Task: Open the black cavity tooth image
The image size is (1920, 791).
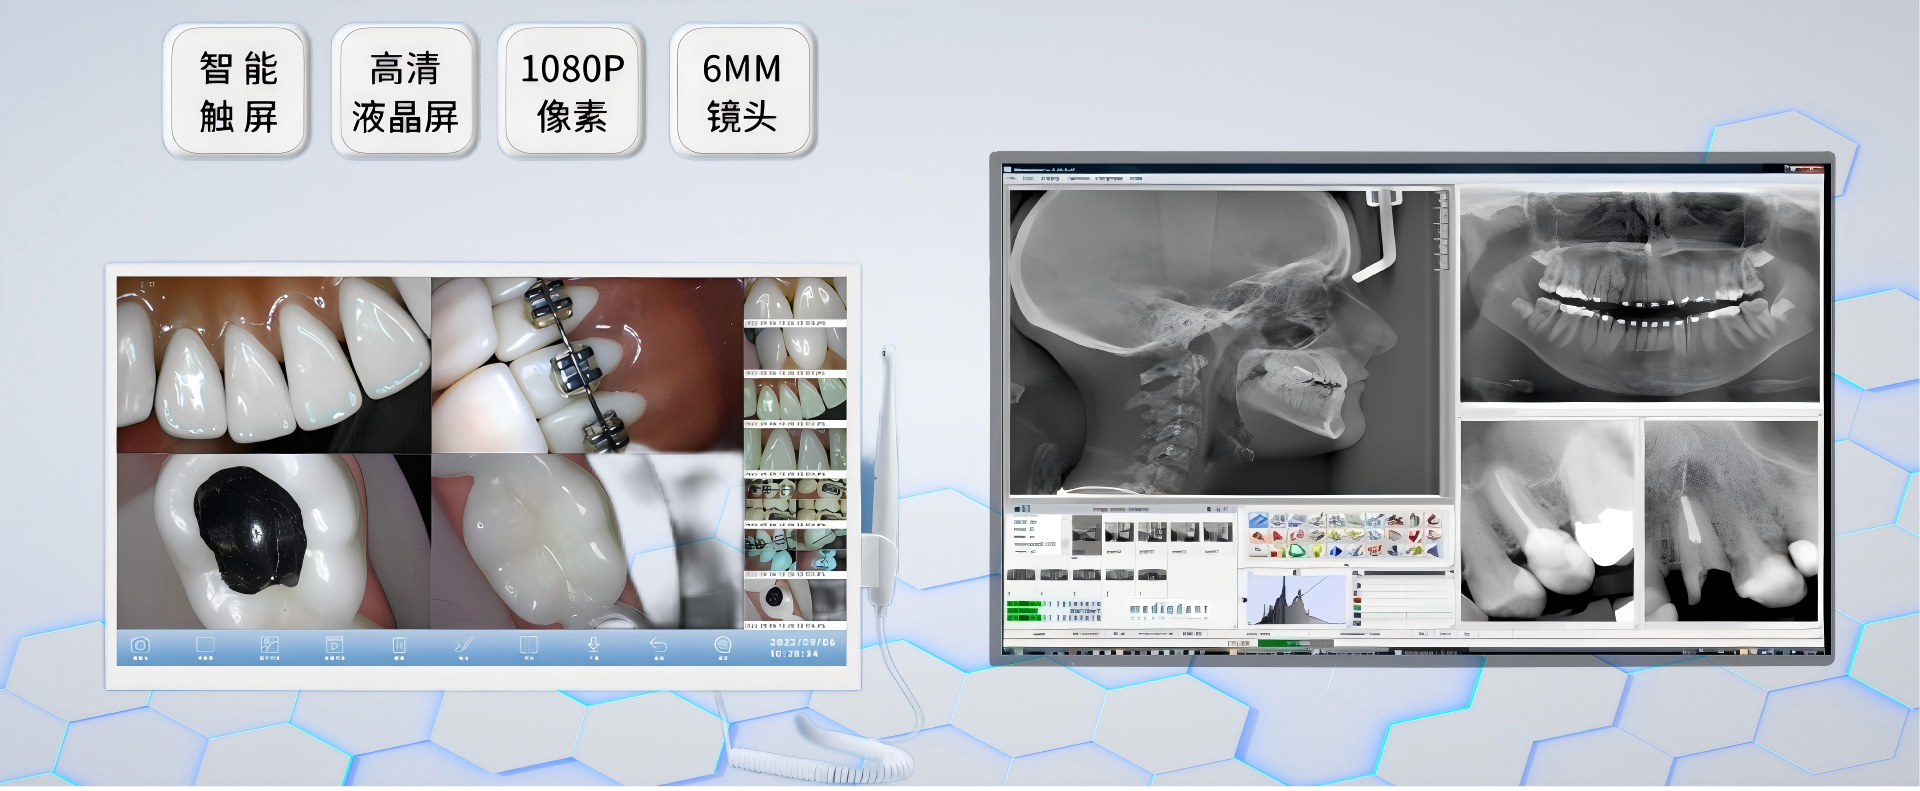Action: 273,541
